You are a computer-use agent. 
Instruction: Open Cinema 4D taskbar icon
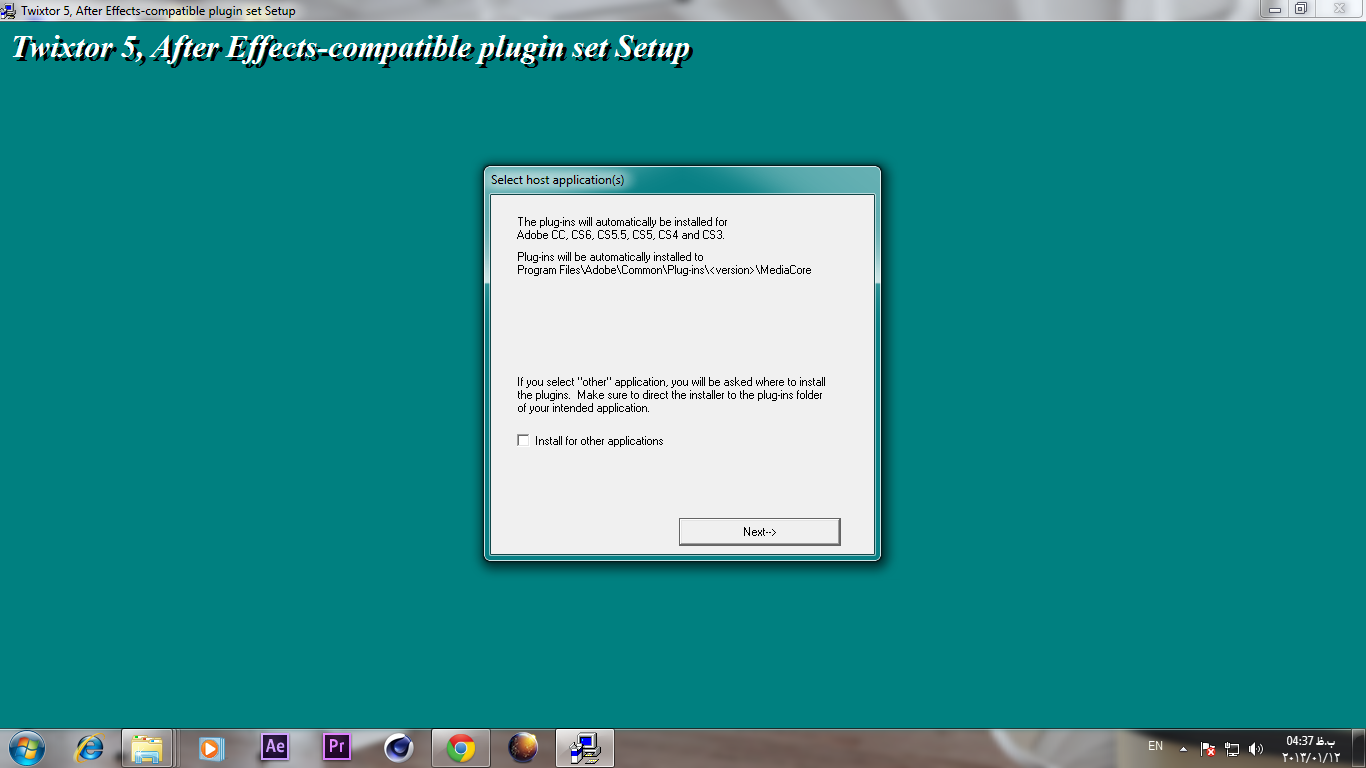click(x=399, y=748)
